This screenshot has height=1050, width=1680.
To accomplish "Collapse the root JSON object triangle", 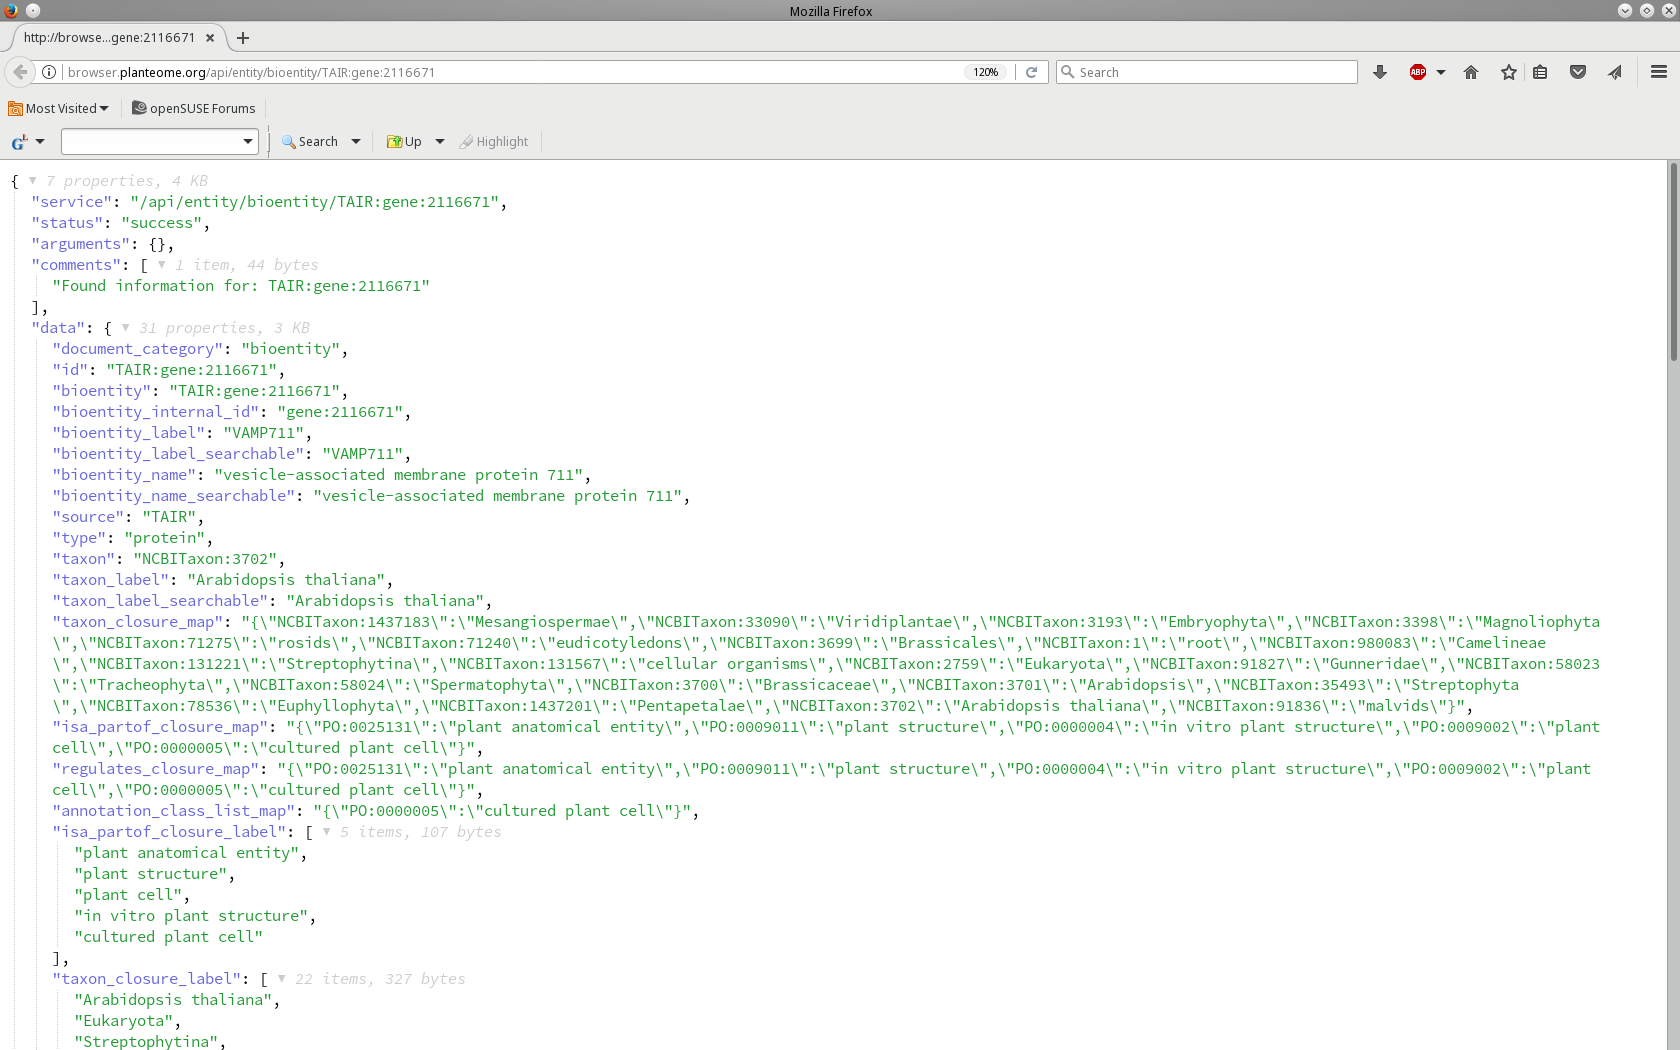I will [33, 181].
